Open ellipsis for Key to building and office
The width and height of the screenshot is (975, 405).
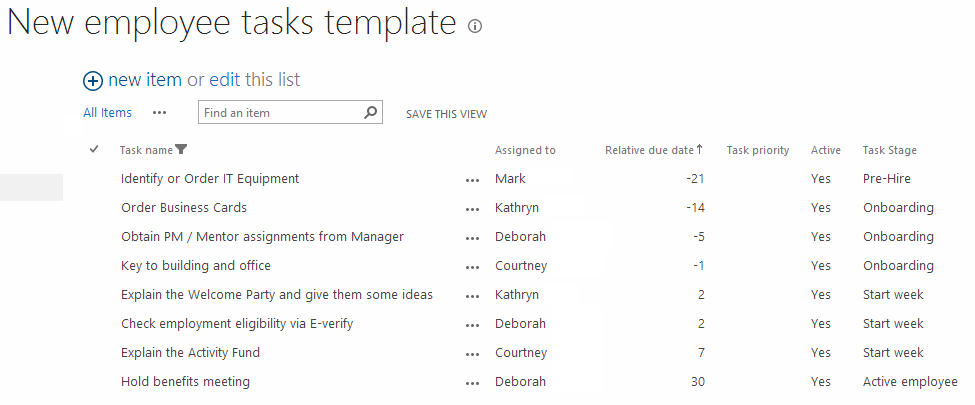473,267
